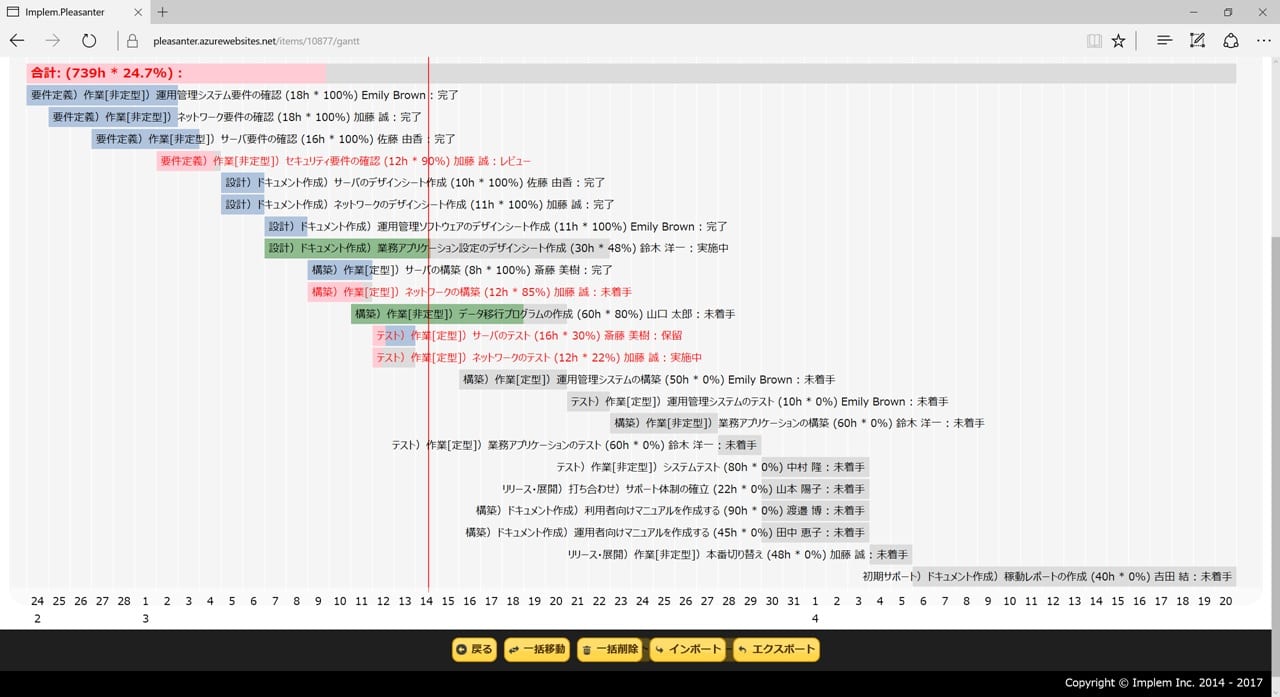Click the 一括削除 bulk delete button
The image size is (1280, 697).
(x=609, y=650)
